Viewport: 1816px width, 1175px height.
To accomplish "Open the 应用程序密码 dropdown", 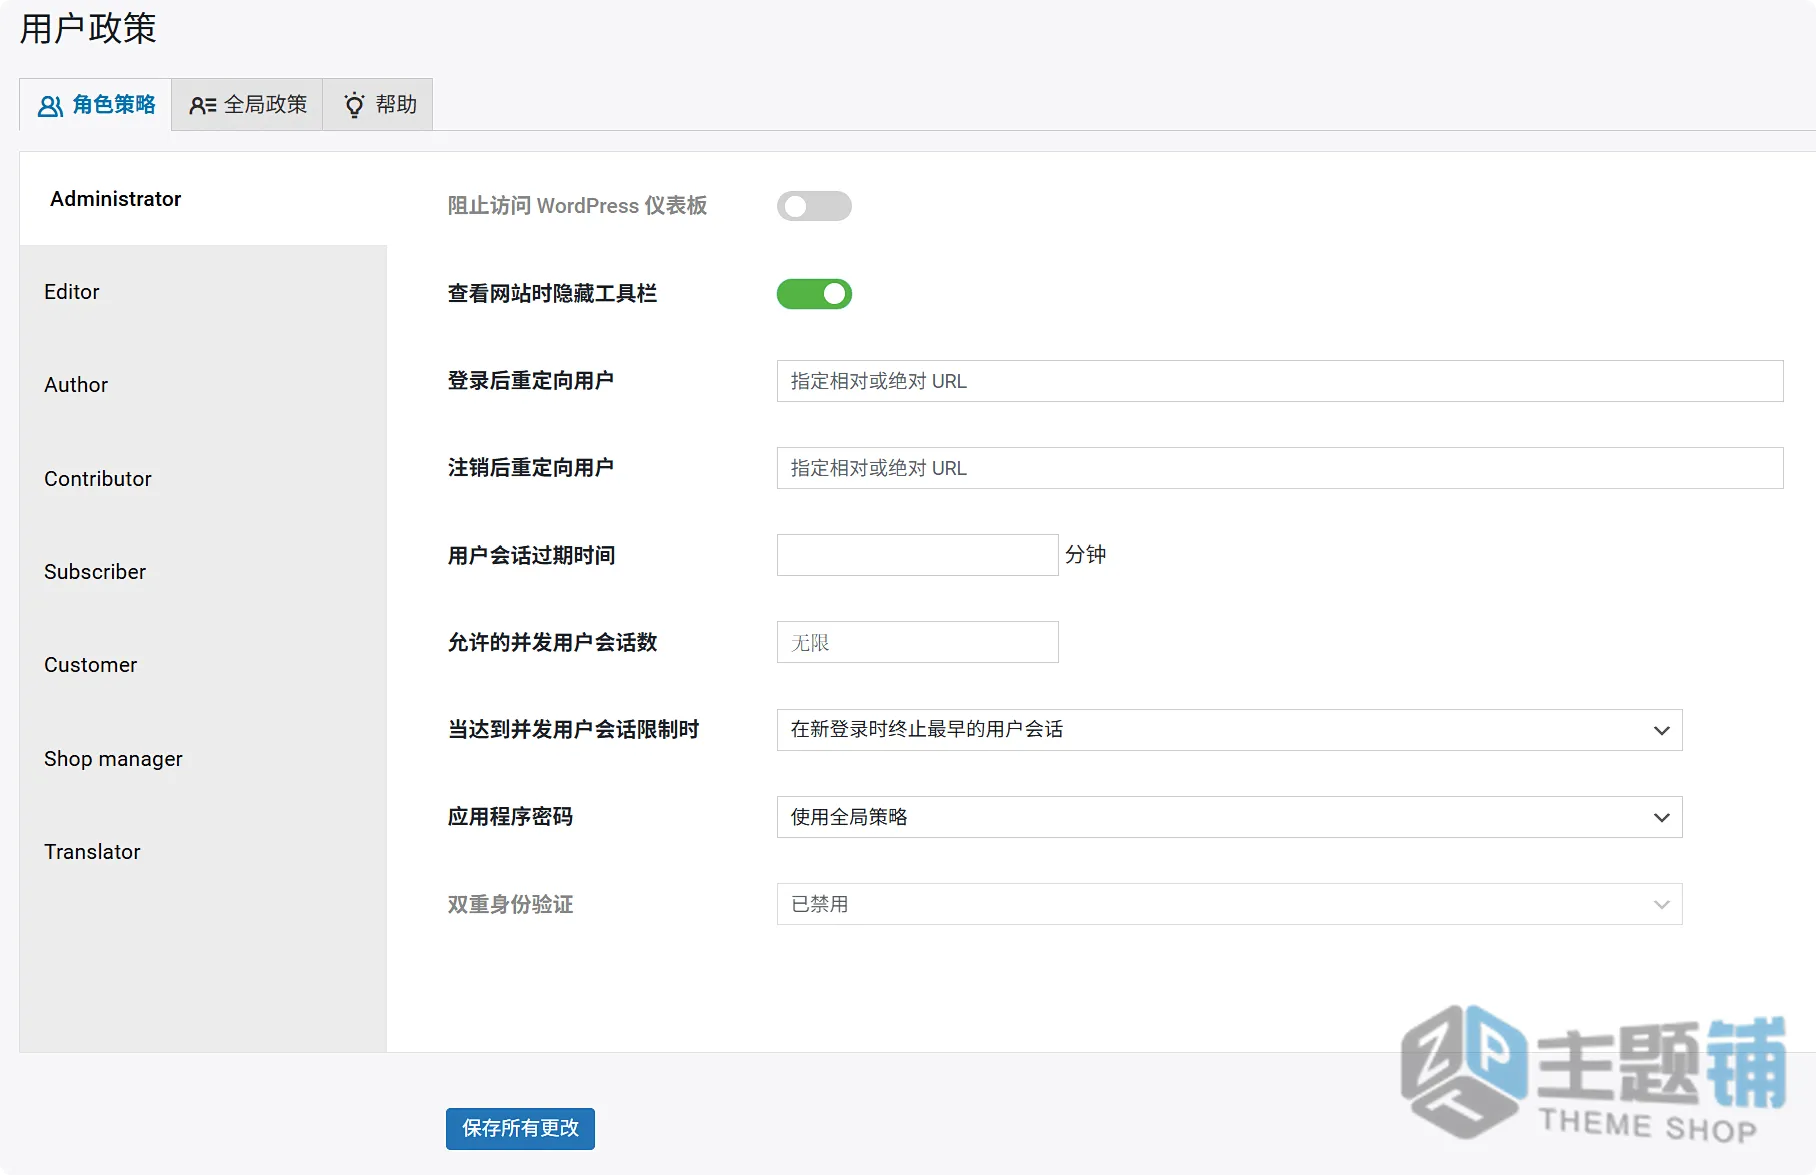I will point(1229,817).
